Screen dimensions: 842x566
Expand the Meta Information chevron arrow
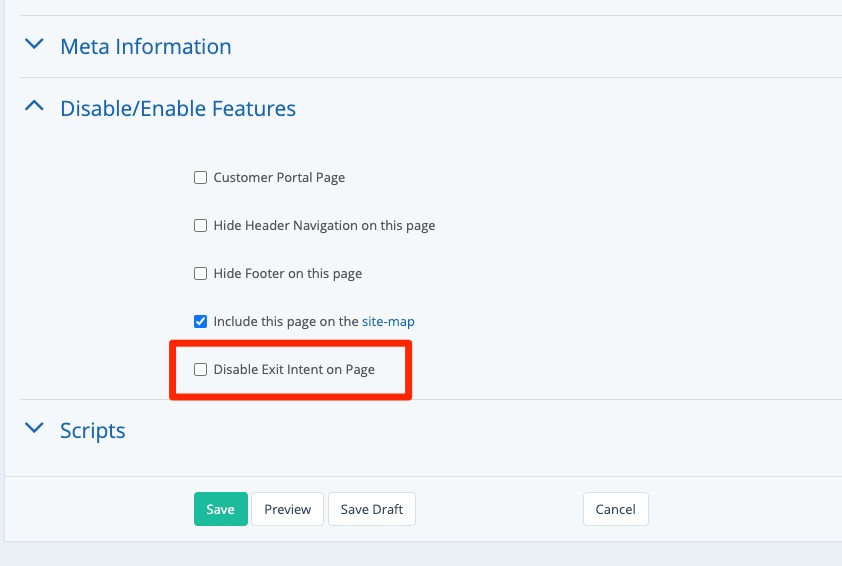pyautogui.click(x=35, y=45)
